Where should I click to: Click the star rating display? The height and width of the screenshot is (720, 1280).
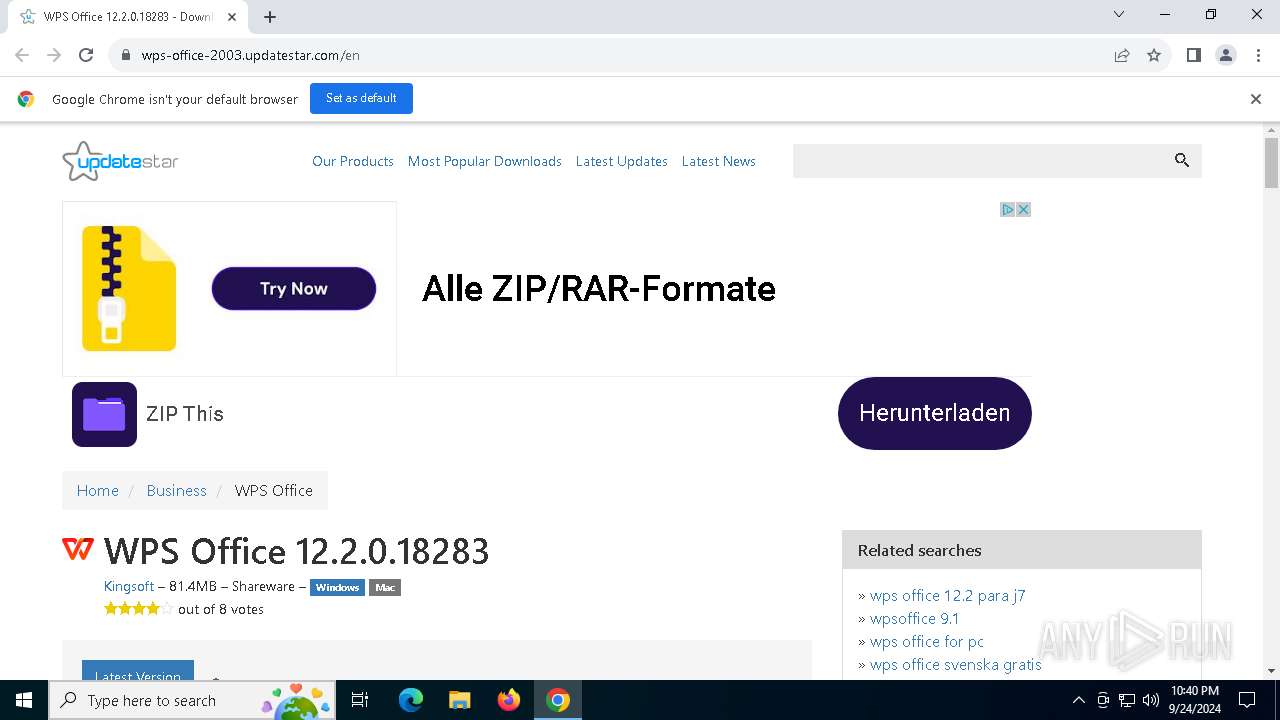click(138, 609)
